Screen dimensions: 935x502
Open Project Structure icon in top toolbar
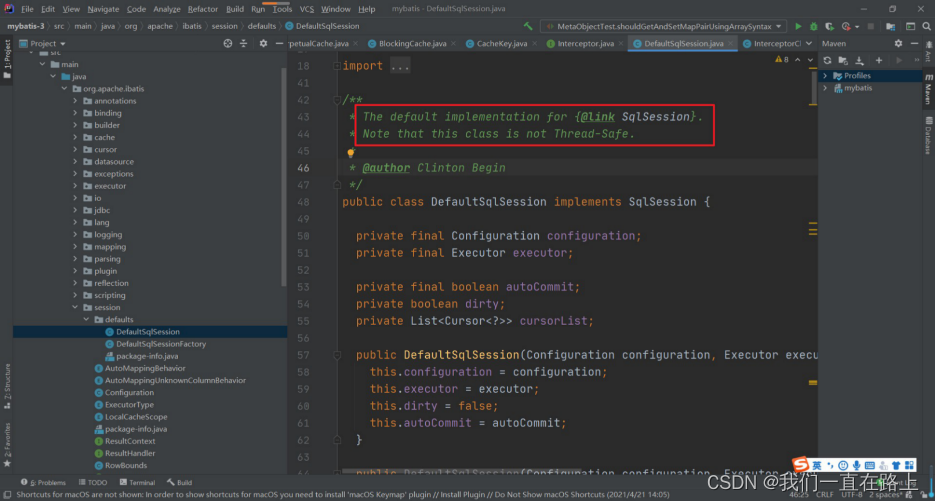pyautogui.click(x=890, y=26)
